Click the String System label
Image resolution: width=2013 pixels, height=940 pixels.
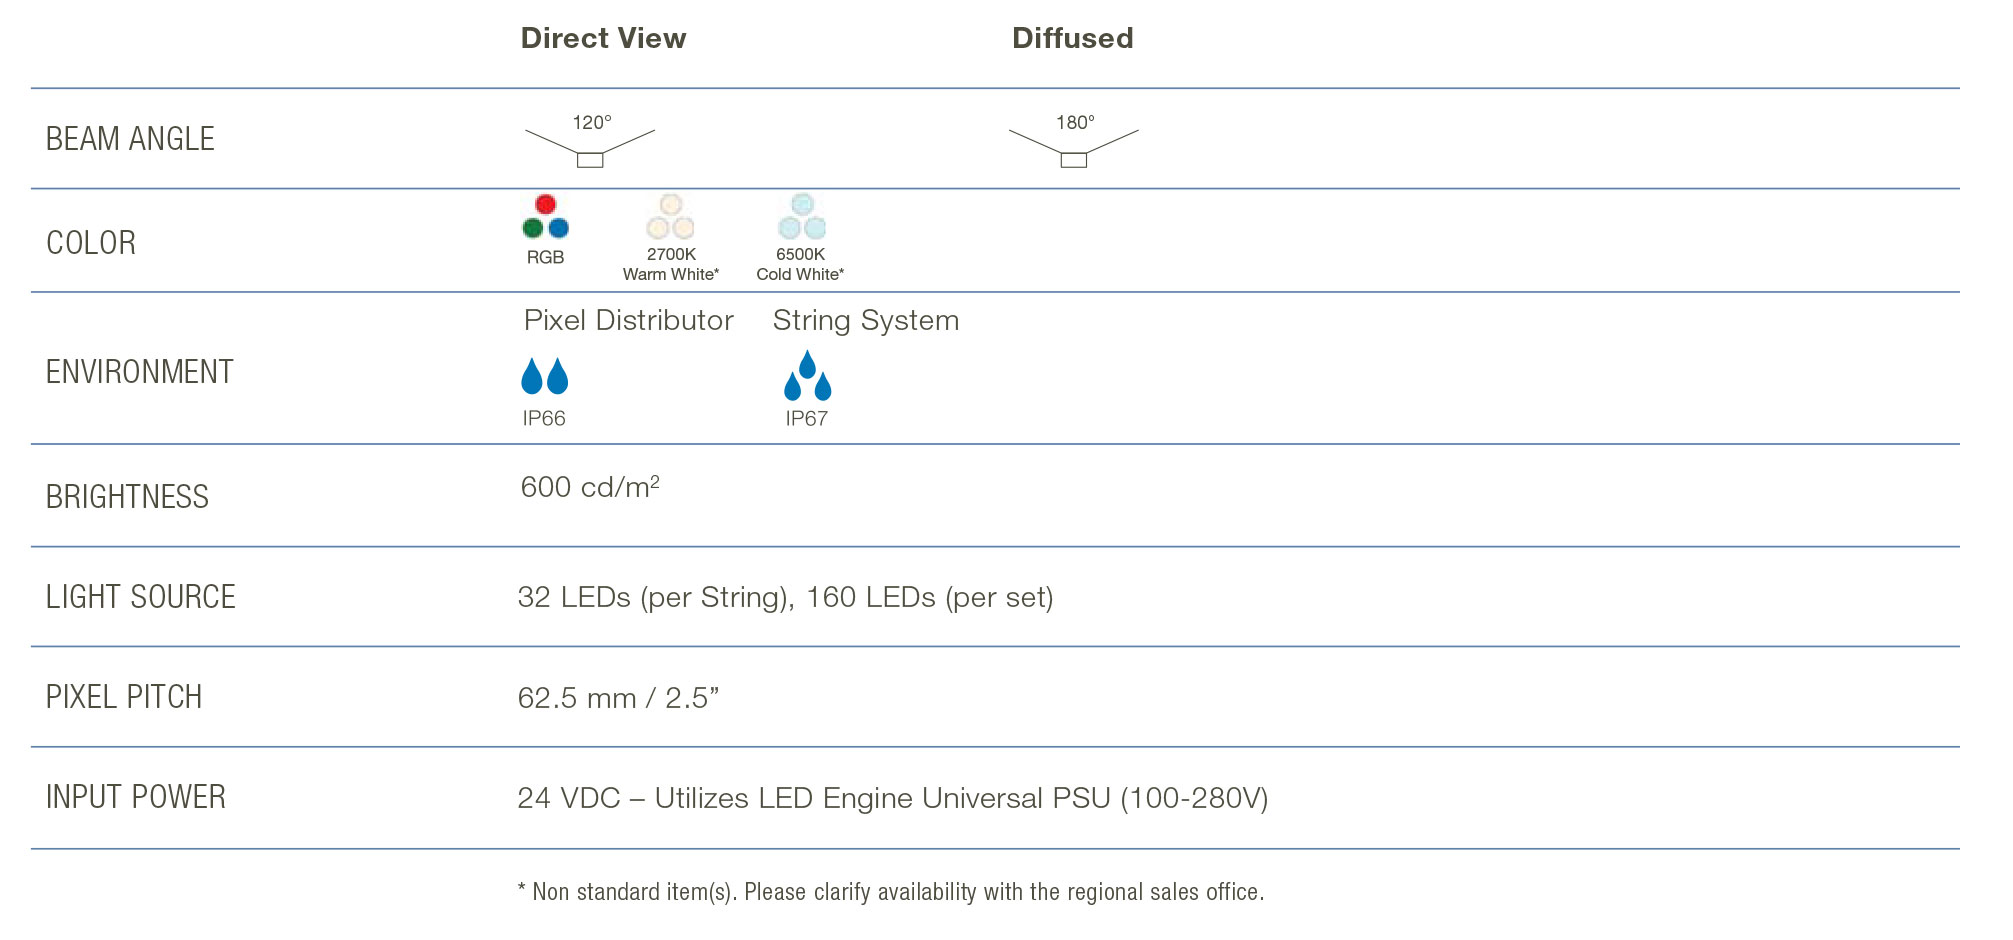[865, 320]
